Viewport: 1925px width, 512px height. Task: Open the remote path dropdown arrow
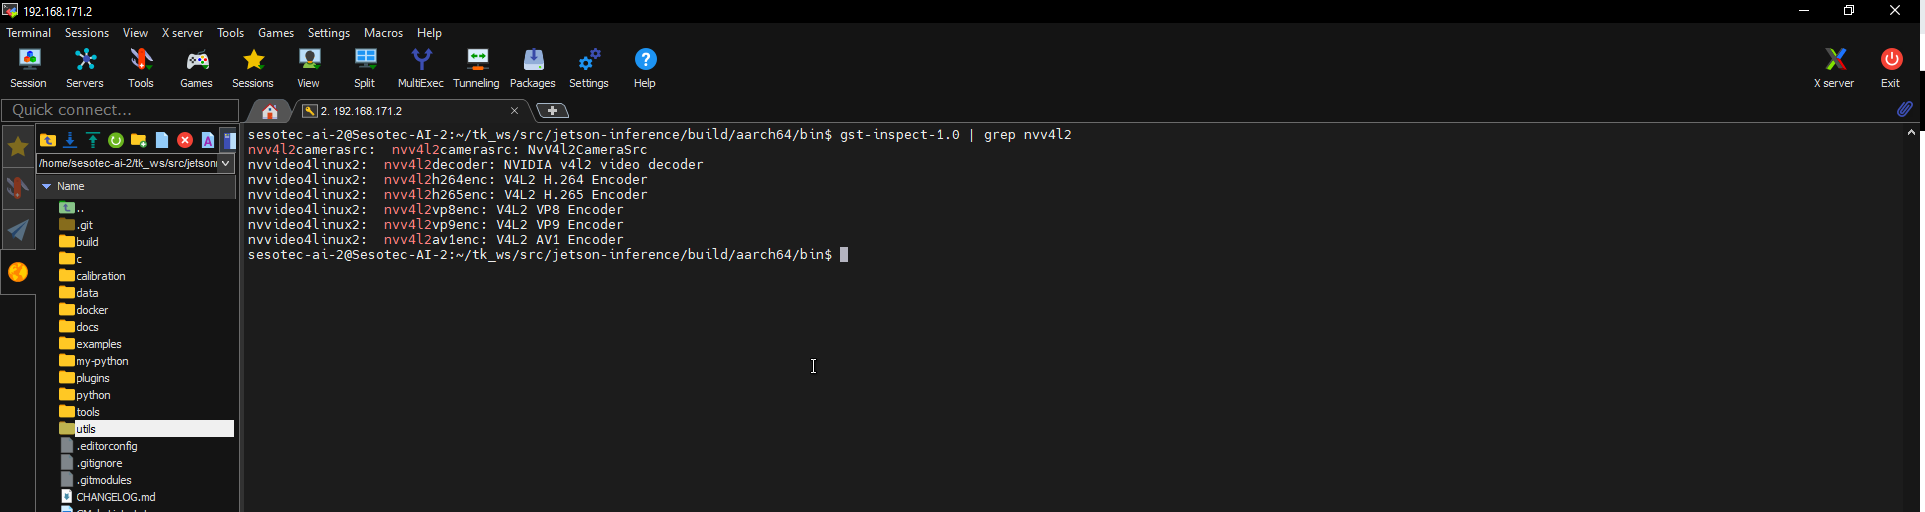pos(226,163)
